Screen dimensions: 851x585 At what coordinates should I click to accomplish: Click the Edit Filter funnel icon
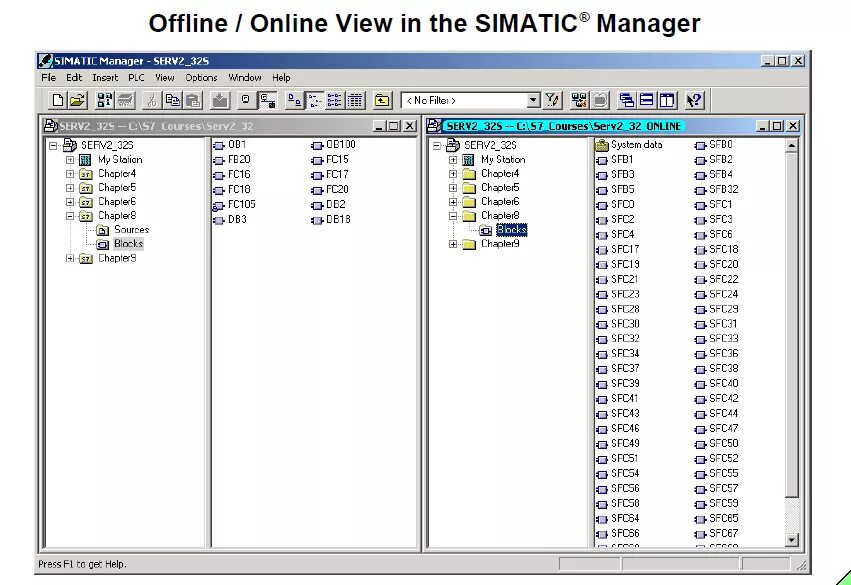click(552, 100)
